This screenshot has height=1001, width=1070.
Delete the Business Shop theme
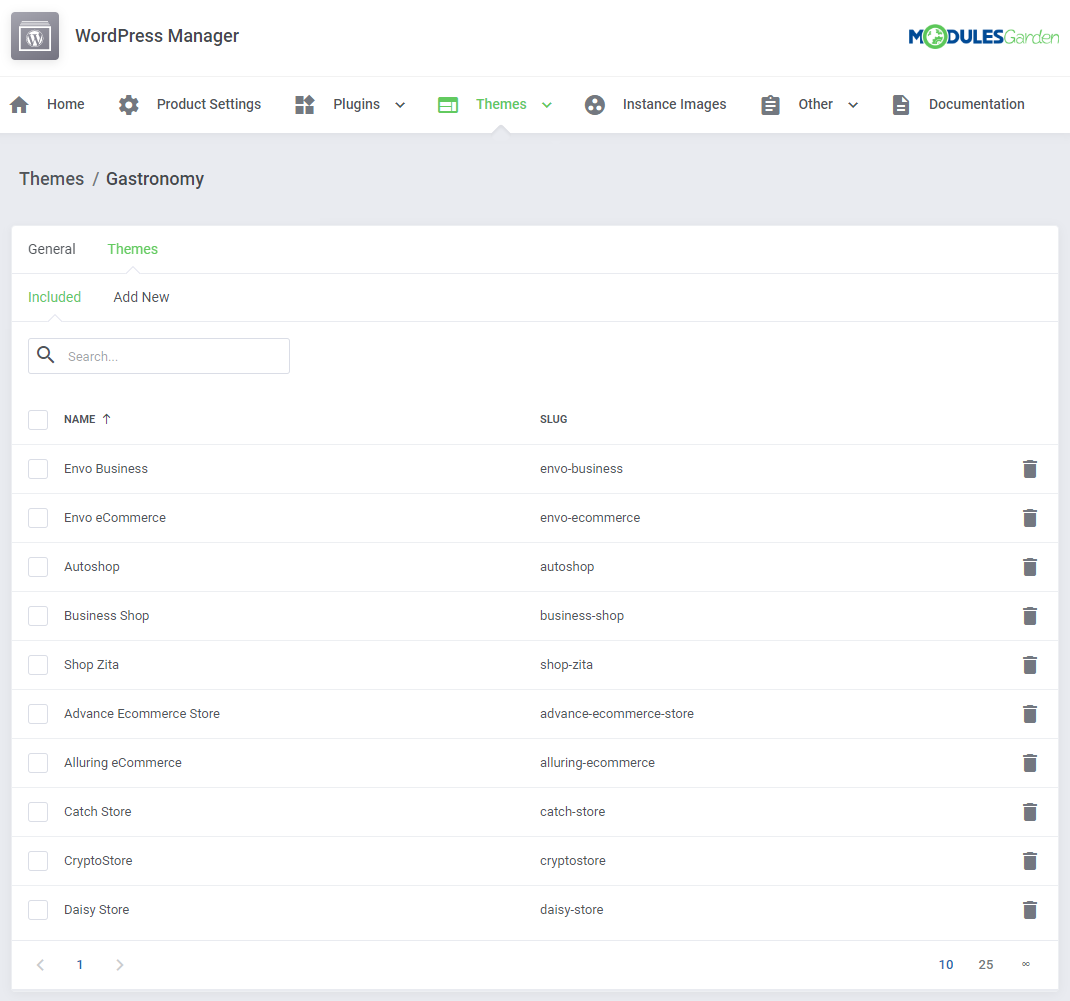pos(1030,616)
